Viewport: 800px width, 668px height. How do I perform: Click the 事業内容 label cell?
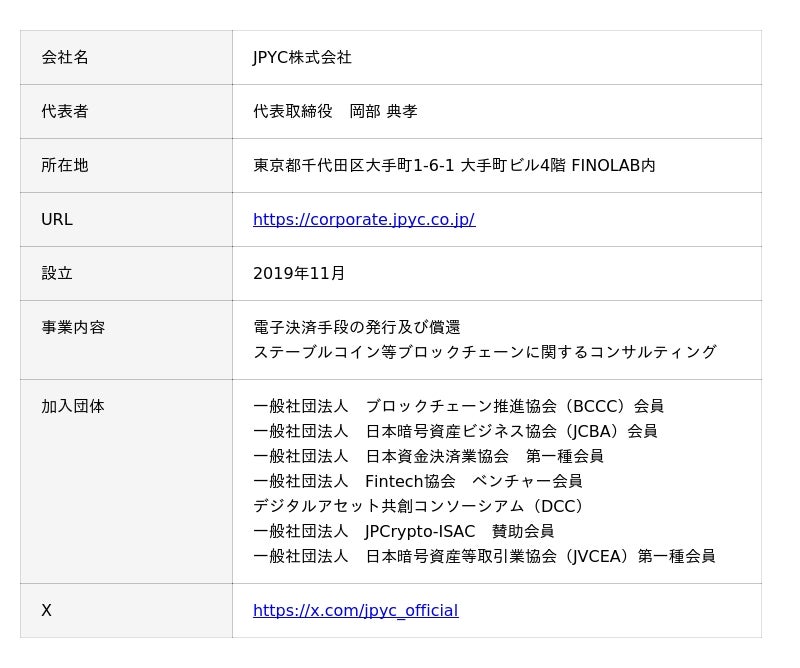(x=73, y=328)
